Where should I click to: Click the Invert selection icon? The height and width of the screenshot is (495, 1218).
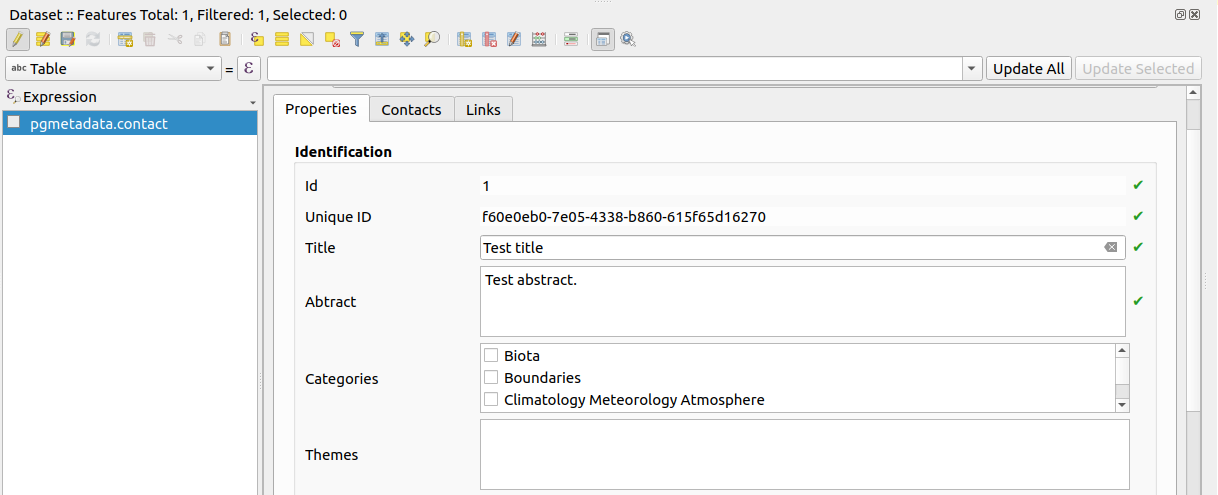coord(307,40)
